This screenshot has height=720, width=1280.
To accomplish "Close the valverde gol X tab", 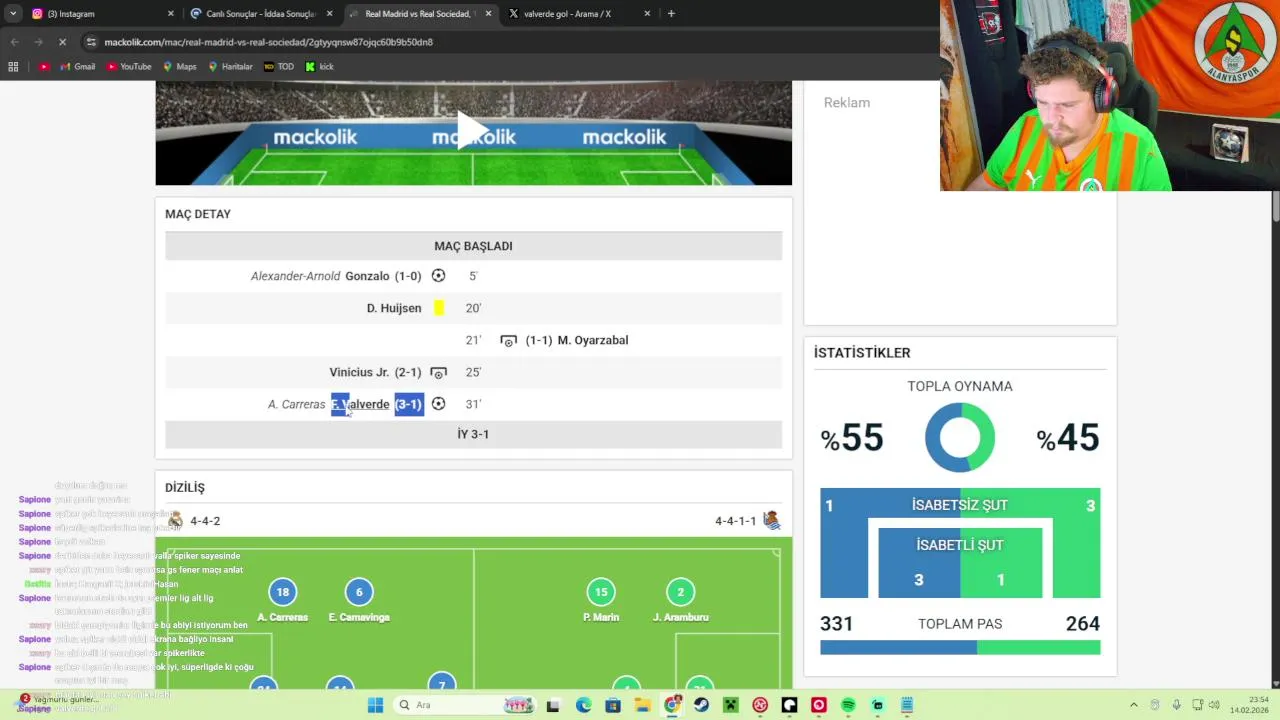I will coord(647,14).
